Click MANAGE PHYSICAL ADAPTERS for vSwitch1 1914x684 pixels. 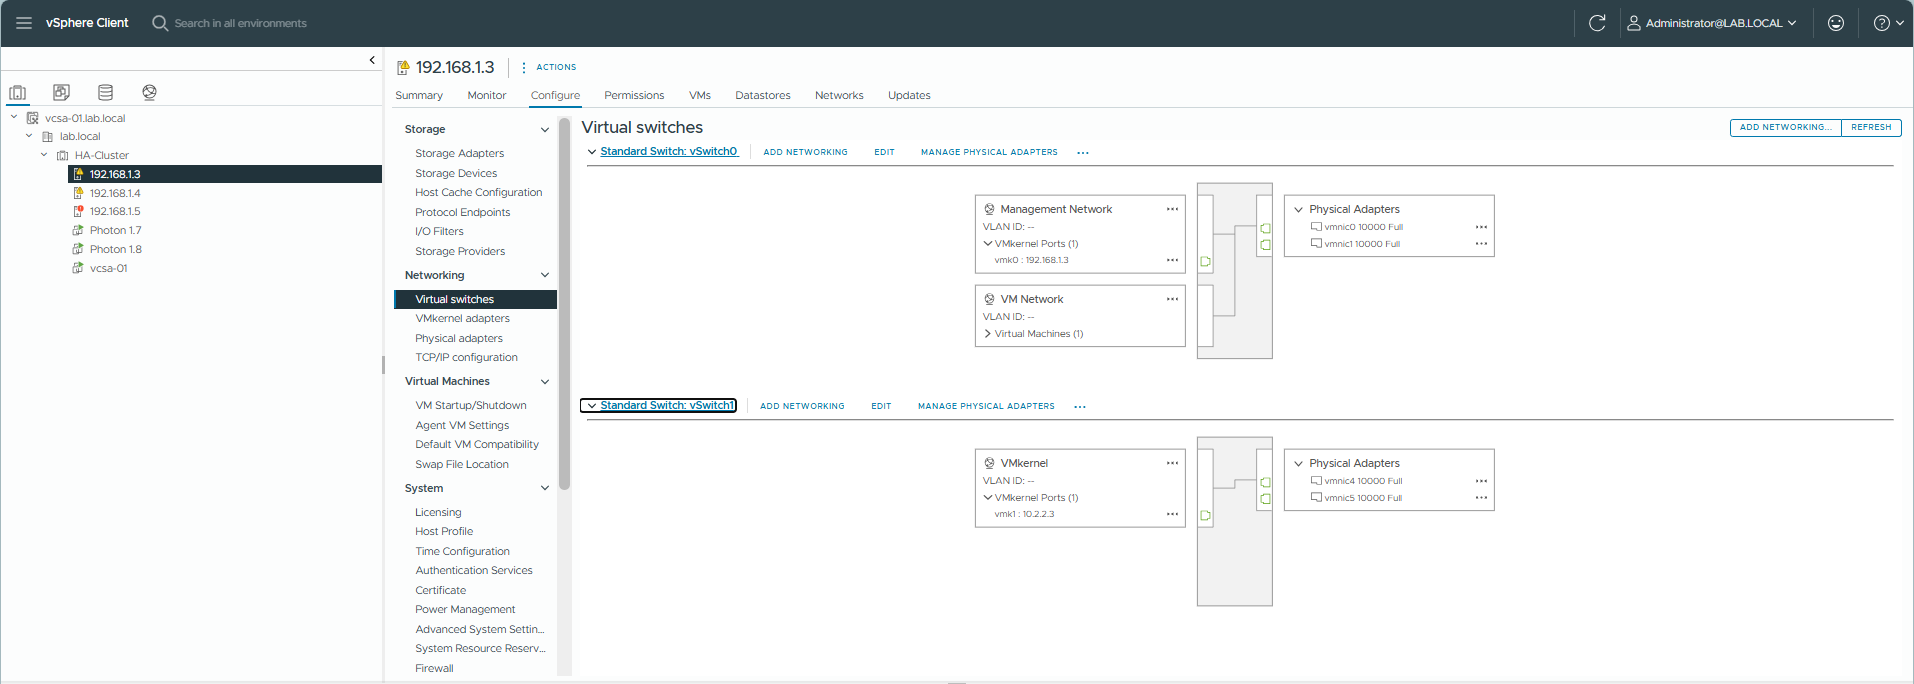coord(986,406)
